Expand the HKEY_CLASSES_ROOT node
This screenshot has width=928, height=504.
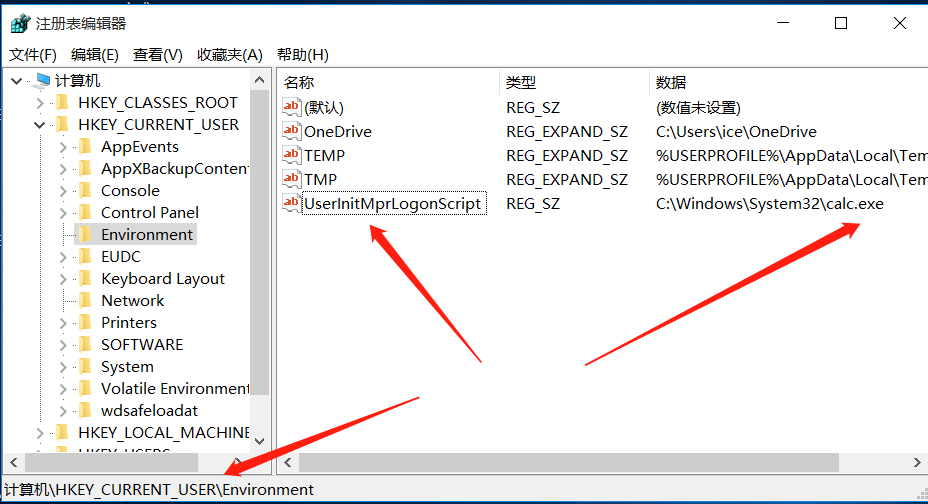[x=40, y=103]
